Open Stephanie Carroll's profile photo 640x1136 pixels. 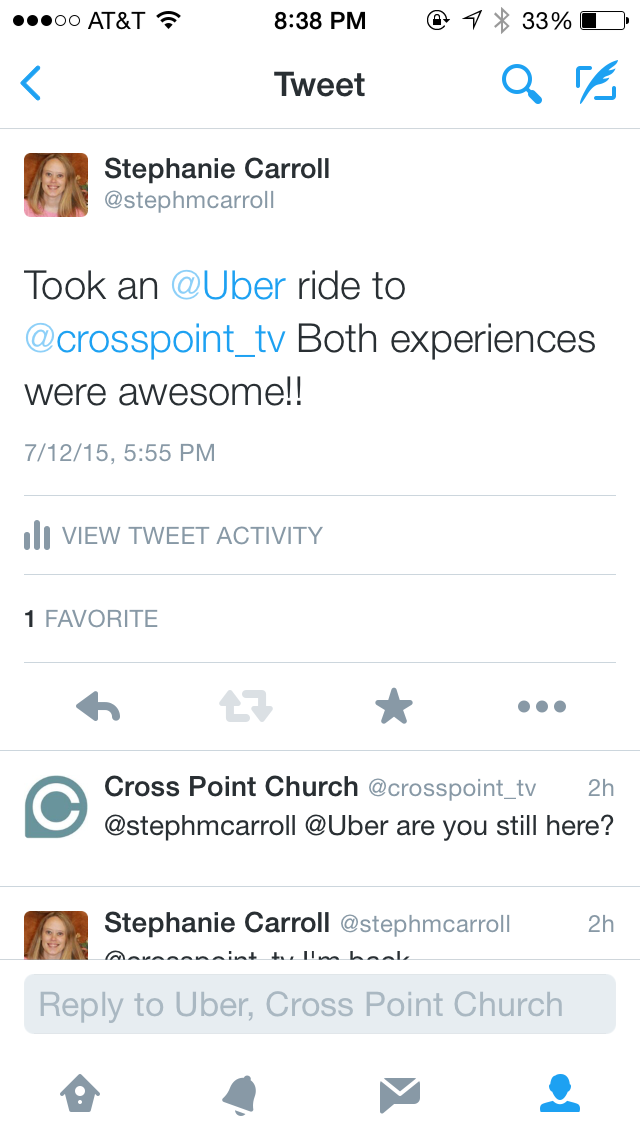coord(56,186)
